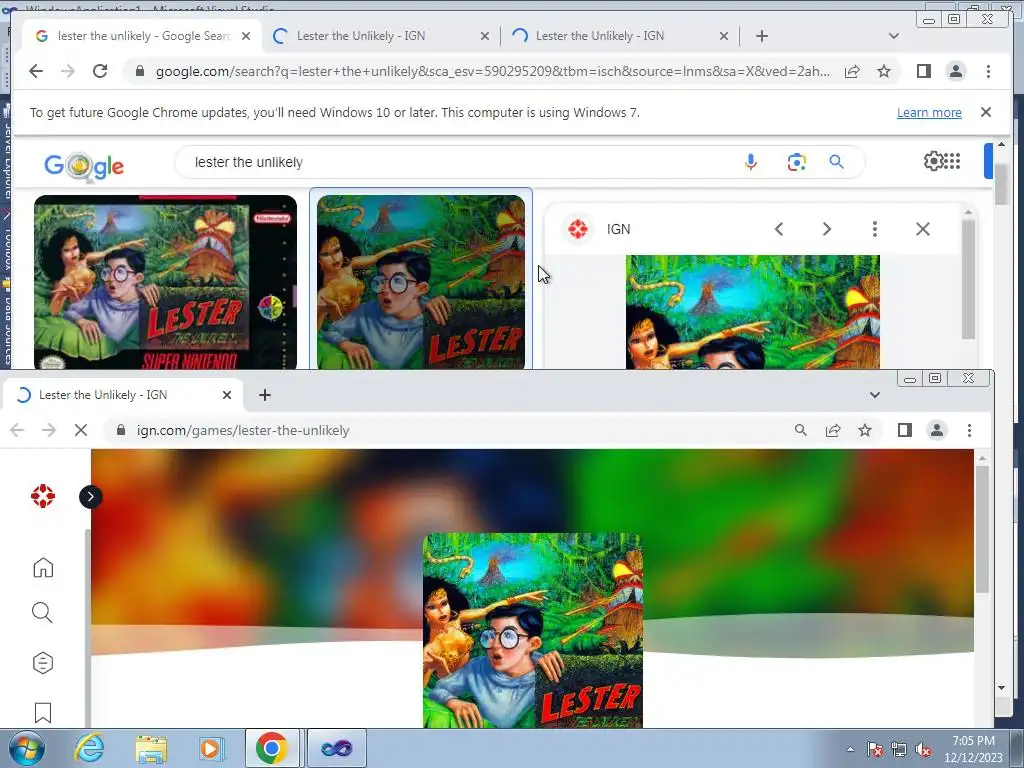1024x768 pixels.
Task: Open the IGN sidebar hexagon icon
Action: [x=43, y=663]
